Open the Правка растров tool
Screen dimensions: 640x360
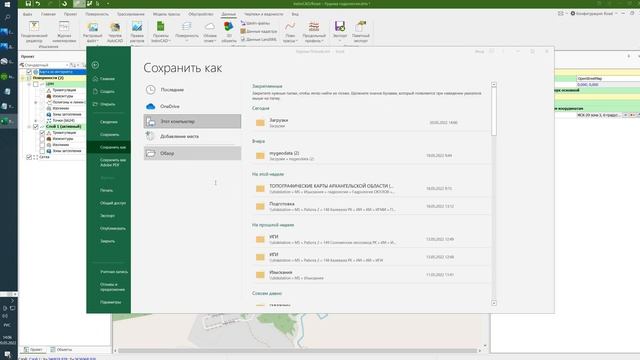137,32
